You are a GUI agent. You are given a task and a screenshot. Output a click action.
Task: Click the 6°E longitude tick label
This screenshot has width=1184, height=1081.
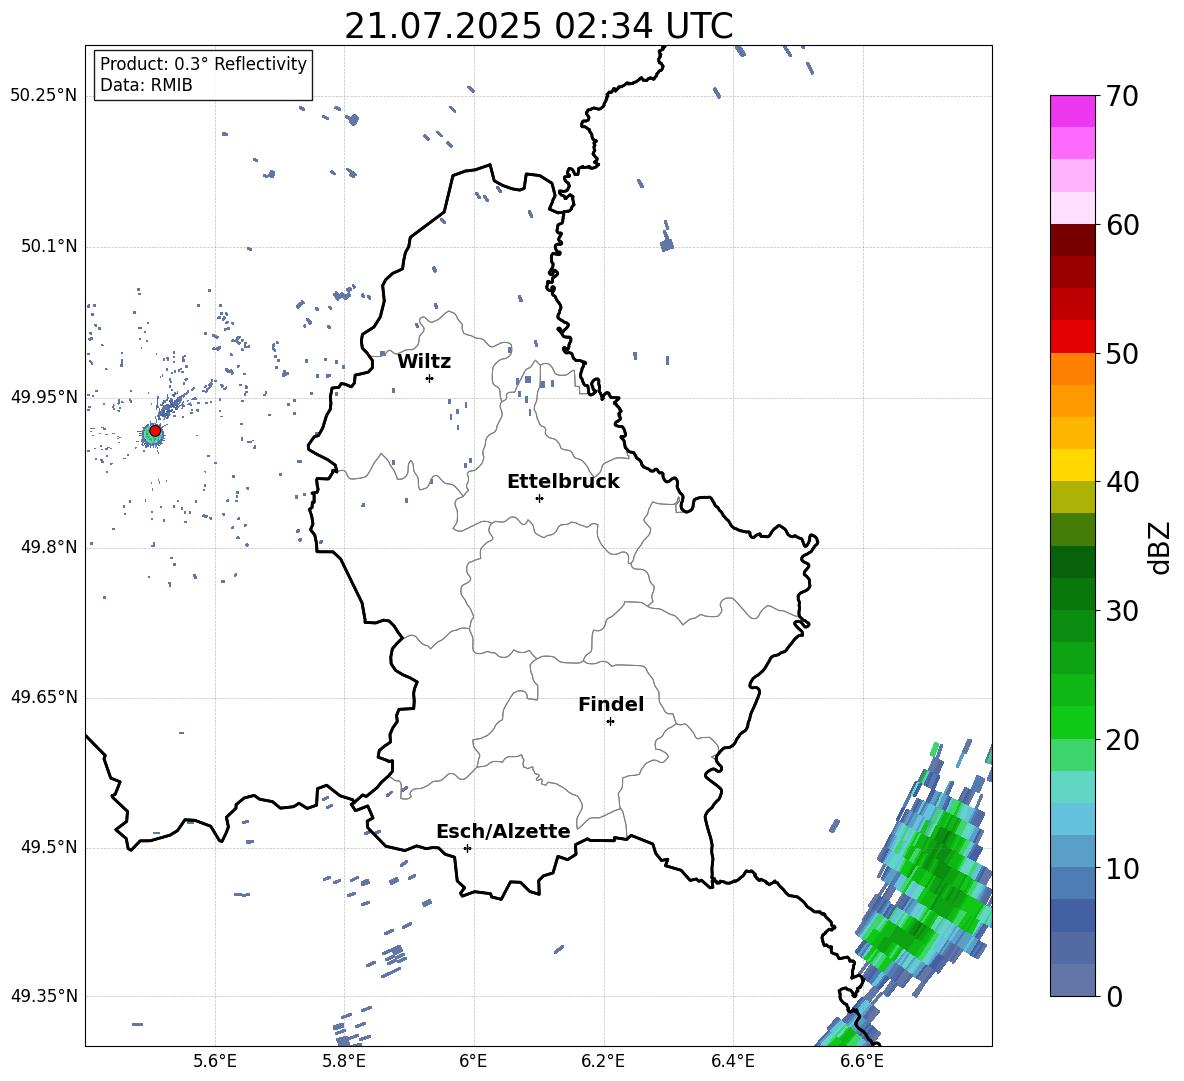click(473, 1061)
